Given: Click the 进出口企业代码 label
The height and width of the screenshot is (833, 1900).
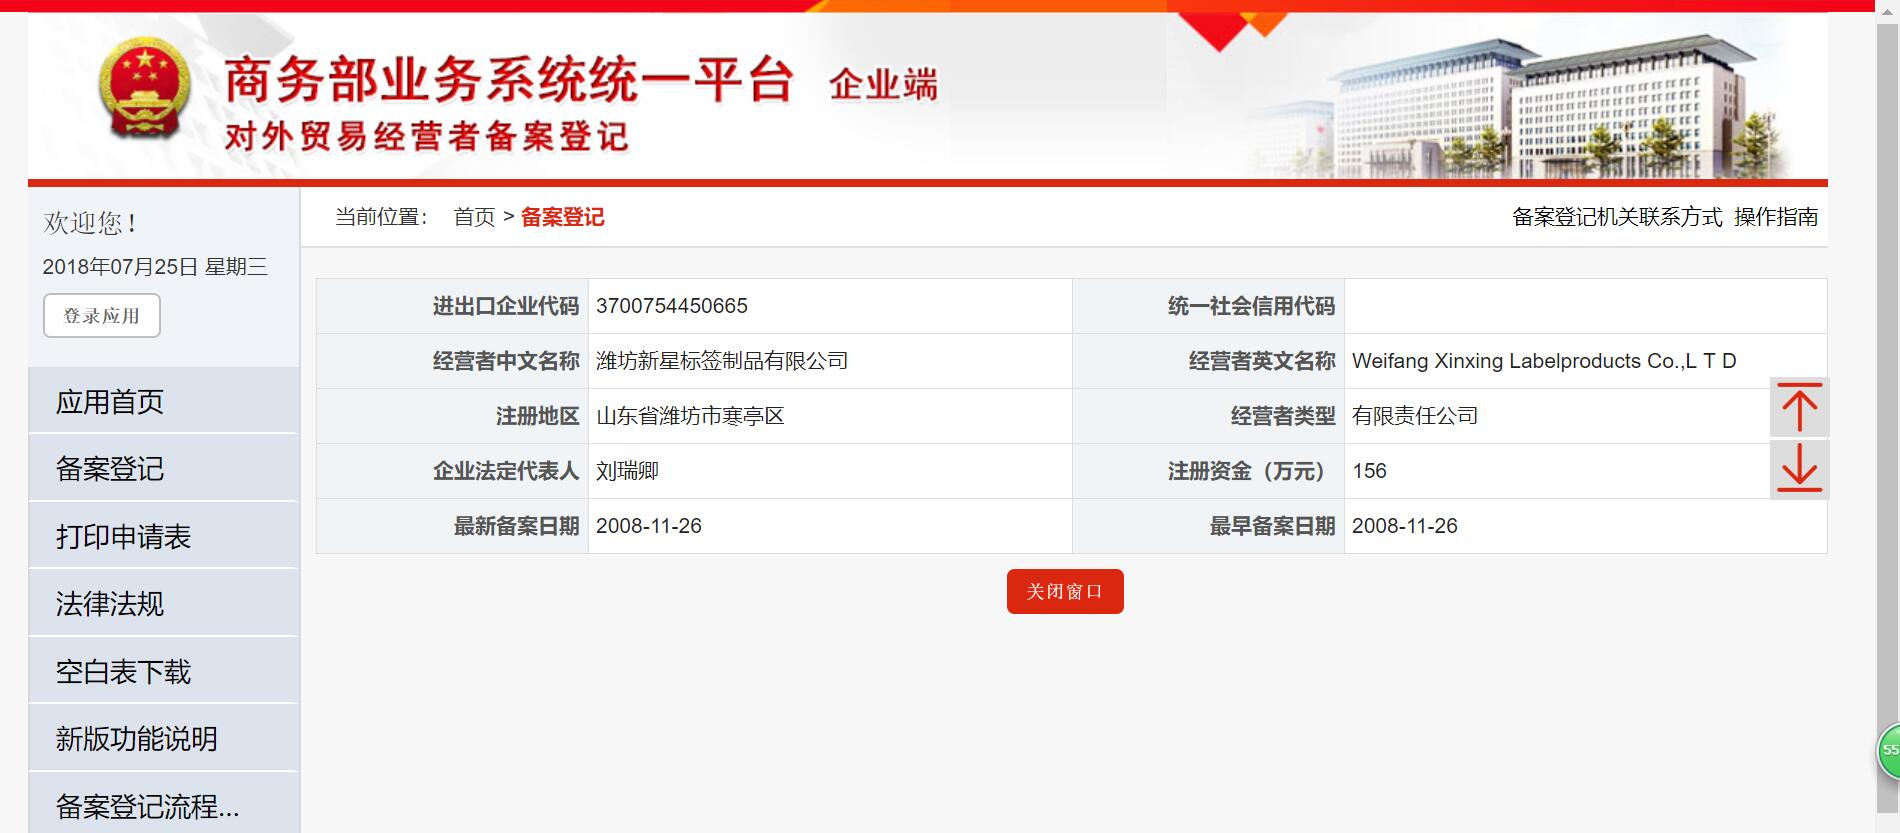Looking at the screenshot, I should (x=506, y=306).
